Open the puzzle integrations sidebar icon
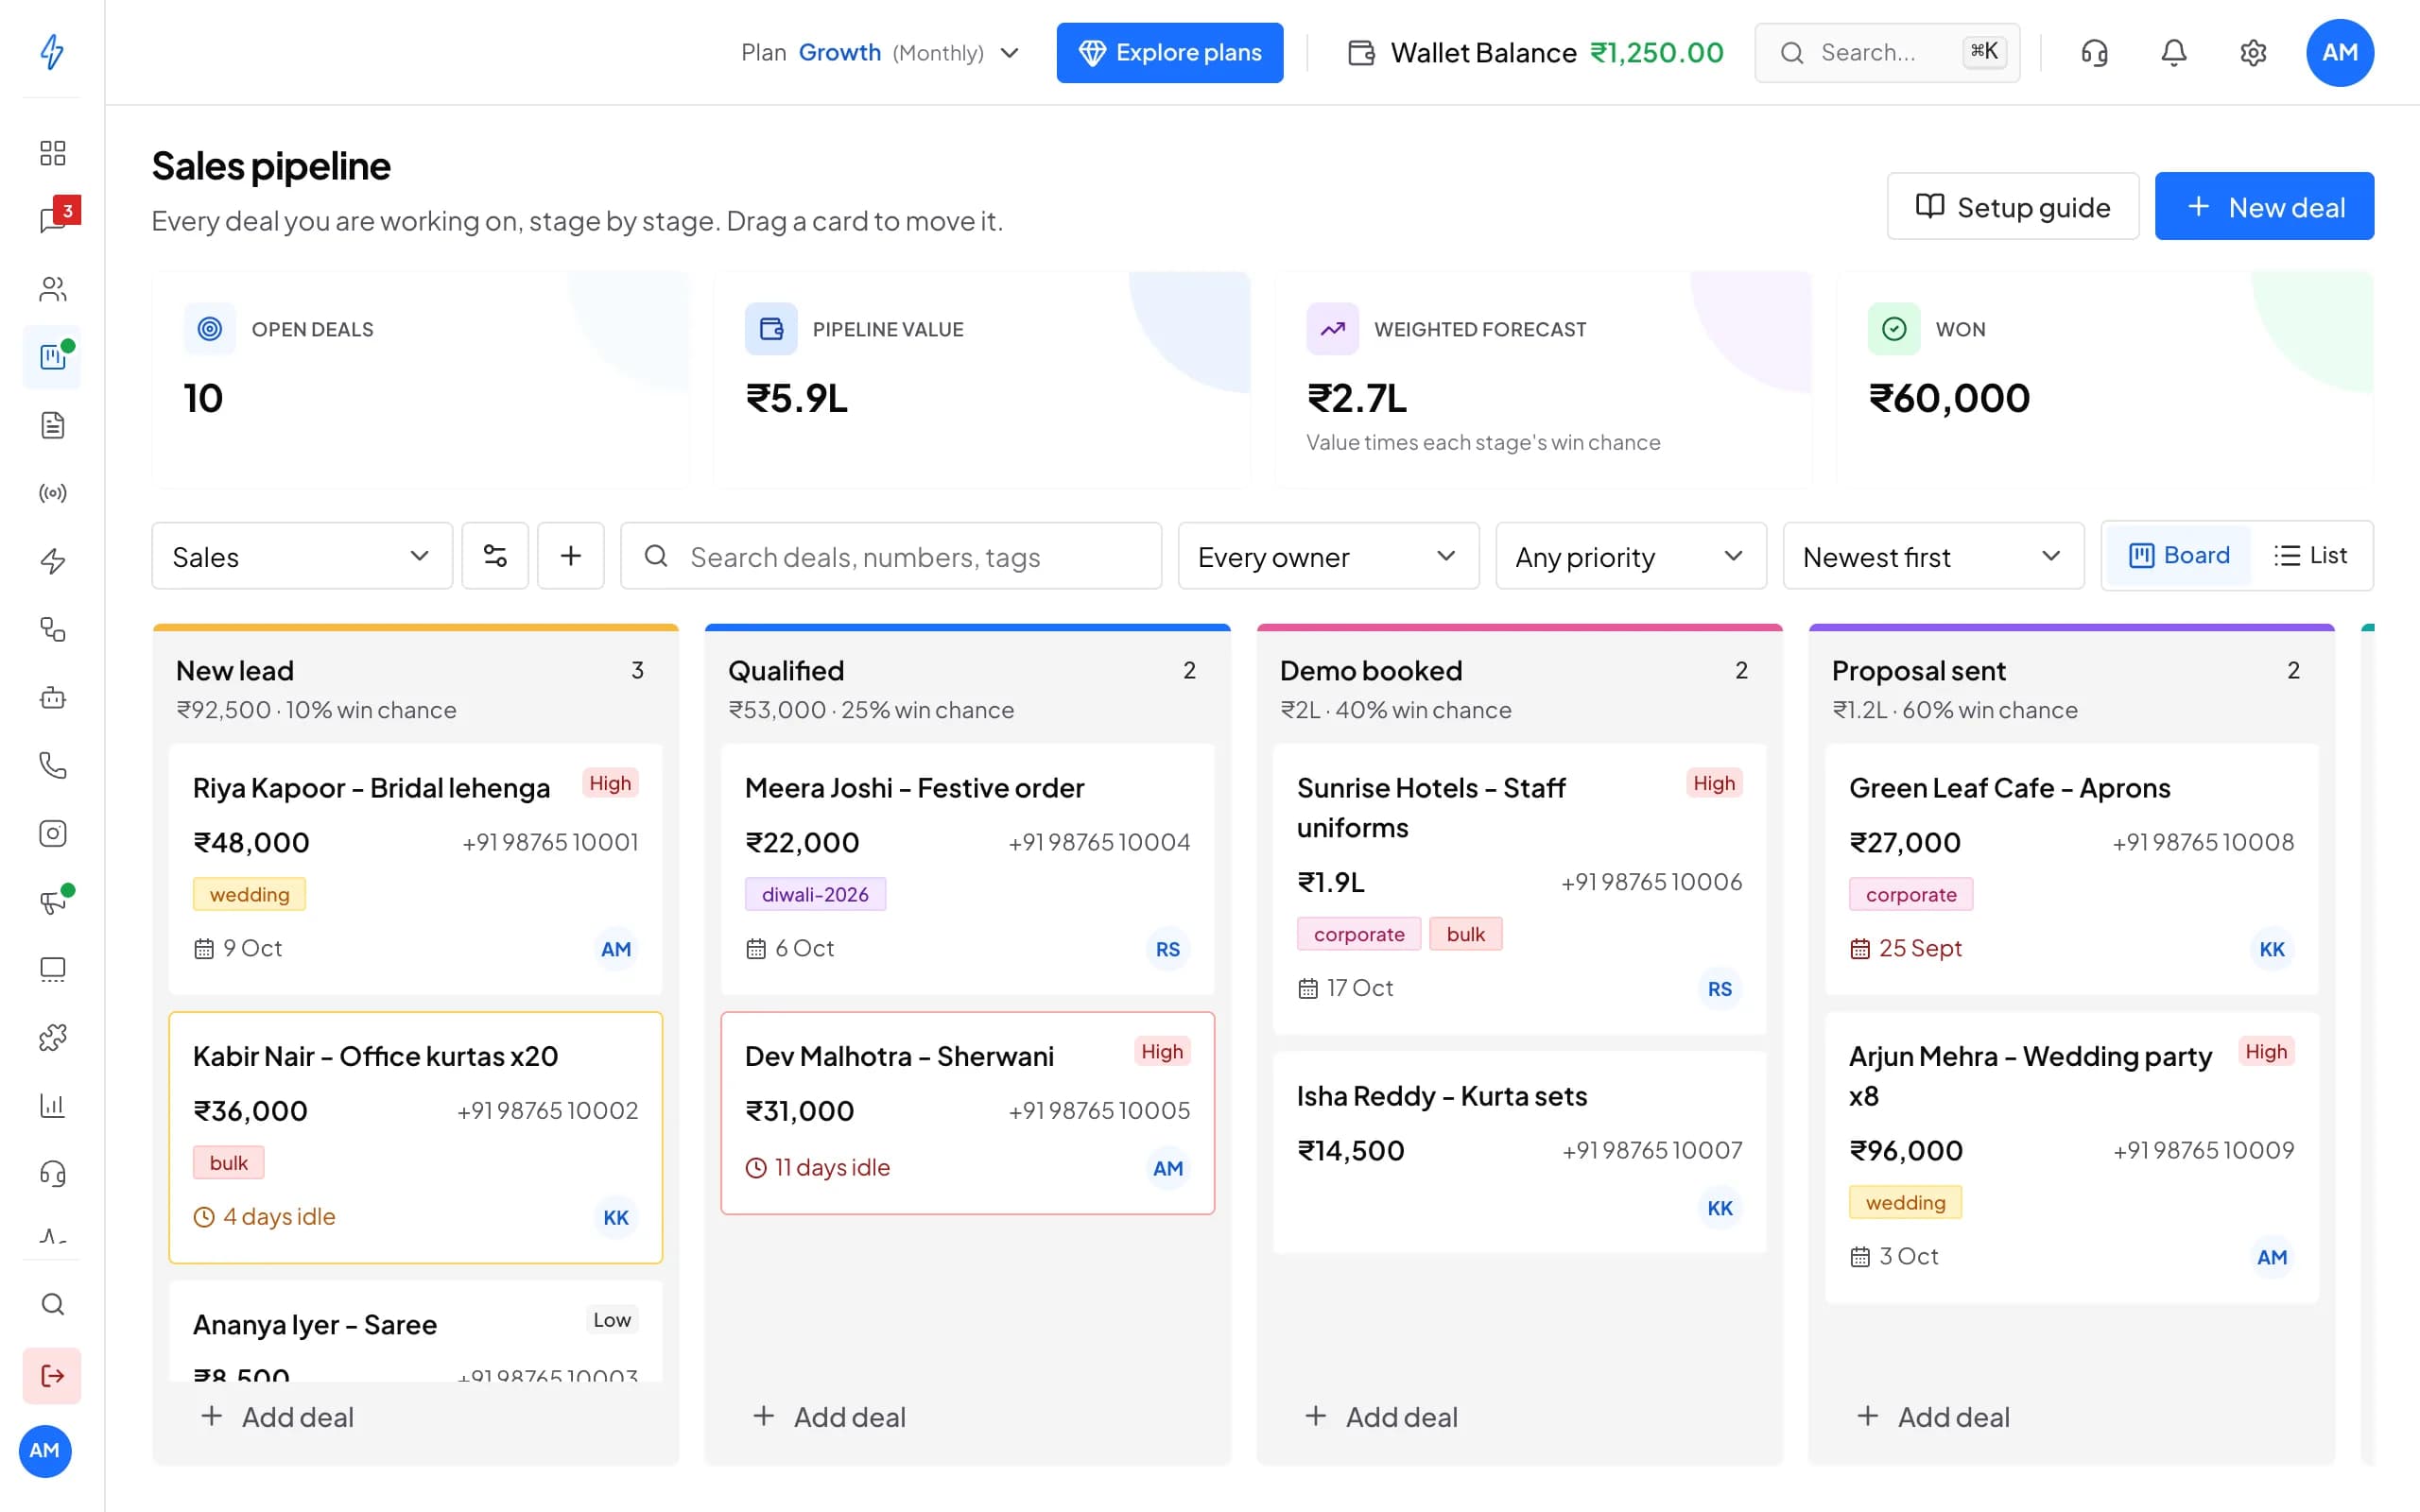The height and width of the screenshot is (1512, 2420). 52,1037
